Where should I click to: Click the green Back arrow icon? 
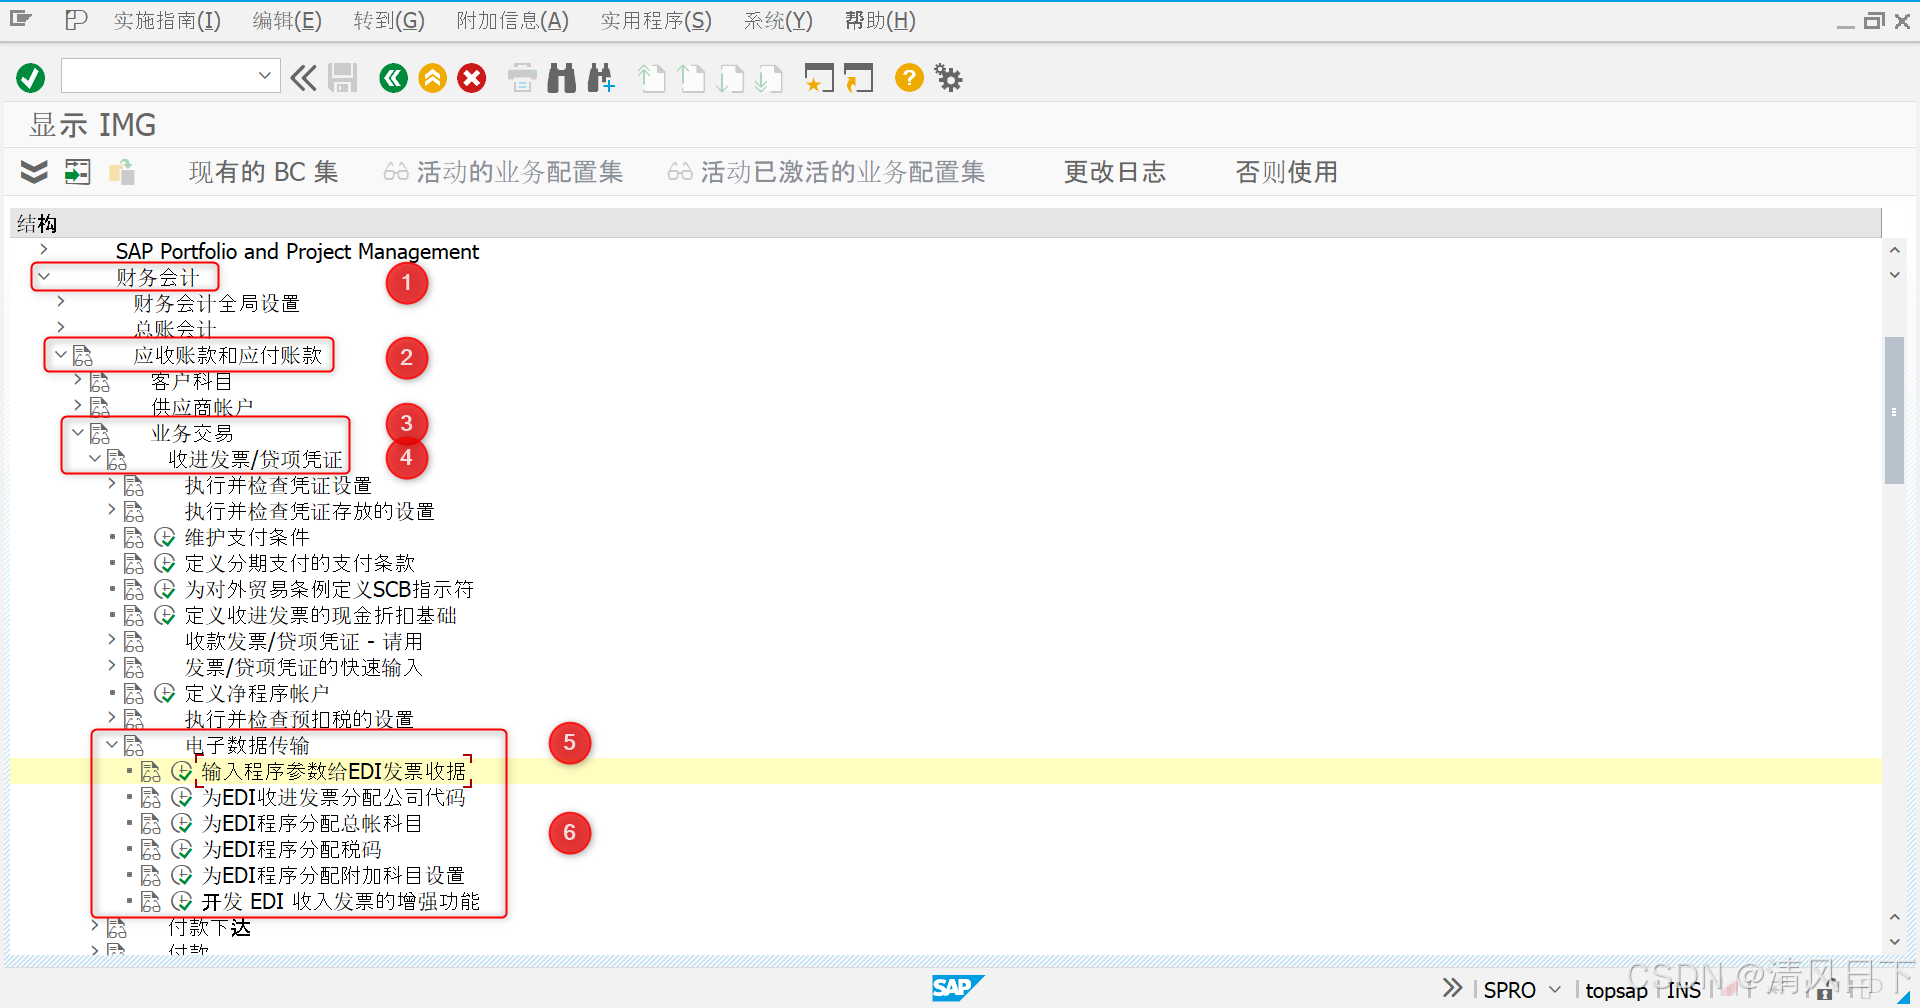[394, 78]
